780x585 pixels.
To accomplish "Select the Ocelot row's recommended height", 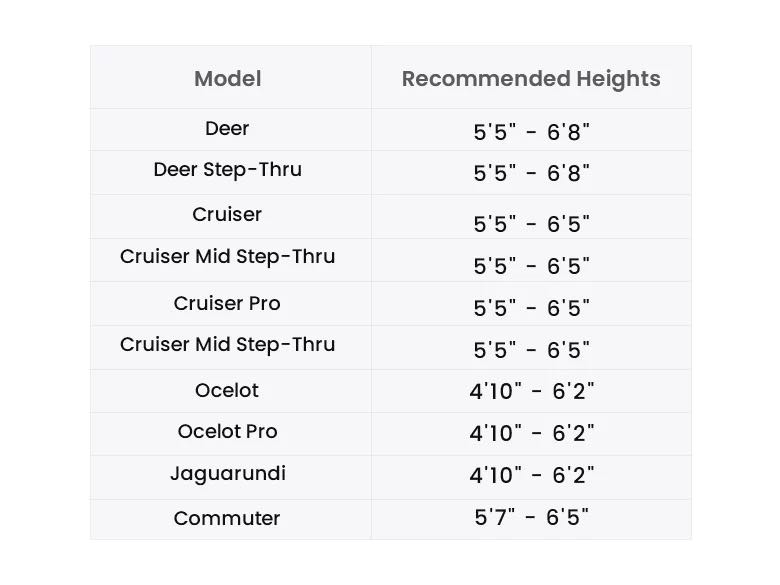I will pyautogui.click(x=531, y=391).
